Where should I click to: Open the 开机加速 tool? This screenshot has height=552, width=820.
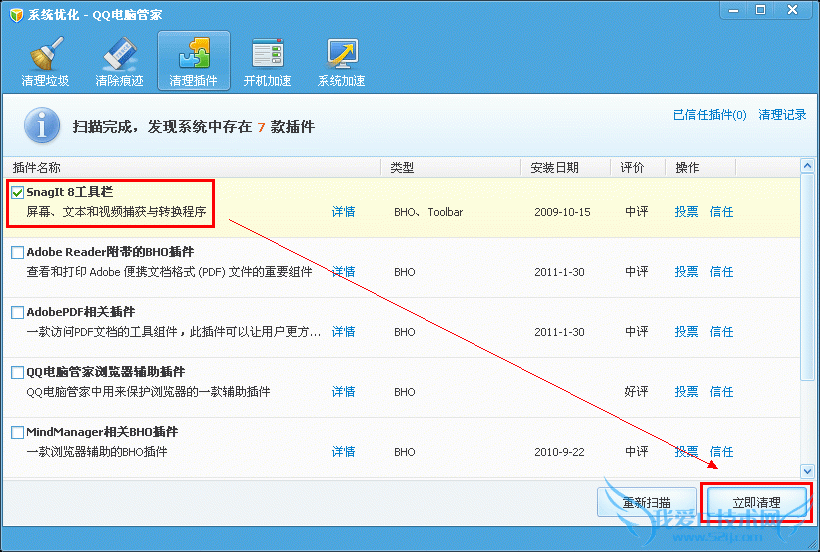pos(267,62)
